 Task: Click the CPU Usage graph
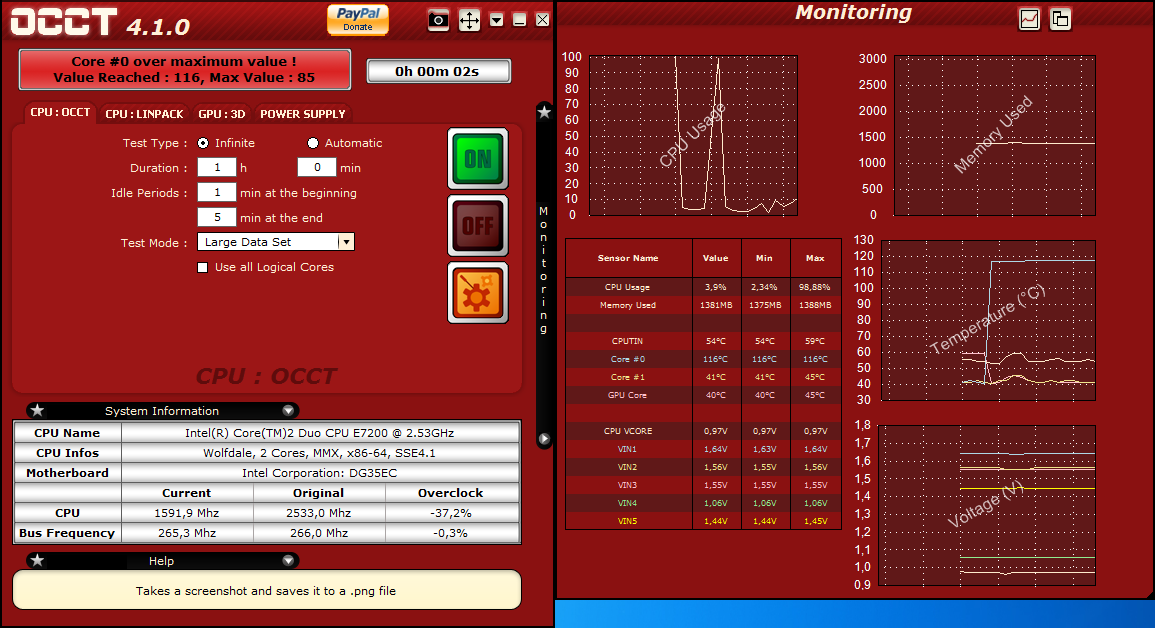693,135
